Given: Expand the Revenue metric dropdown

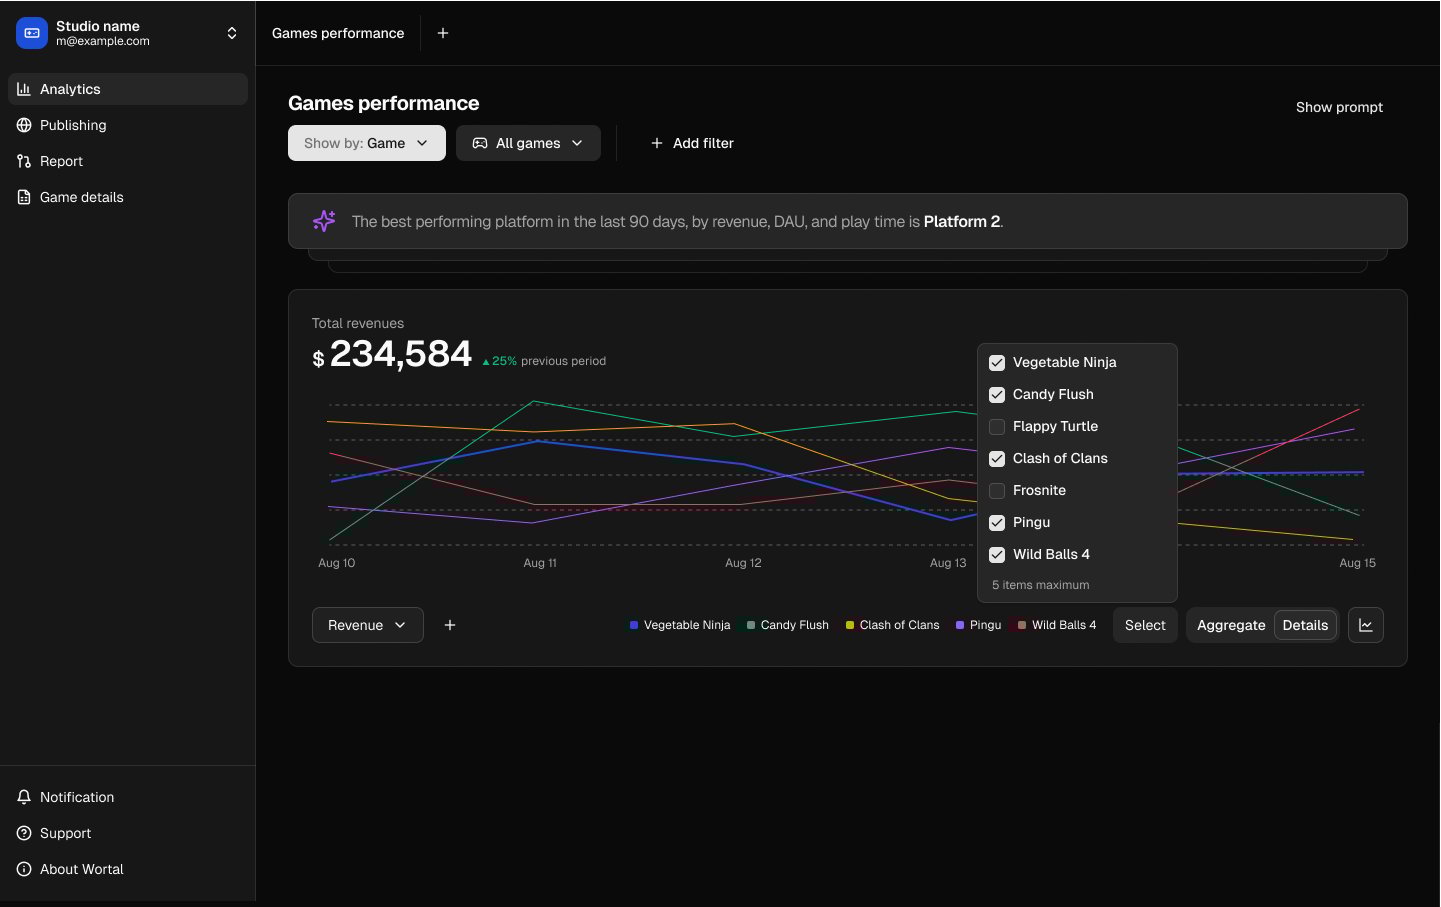Looking at the screenshot, I should pyautogui.click(x=367, y=625).
